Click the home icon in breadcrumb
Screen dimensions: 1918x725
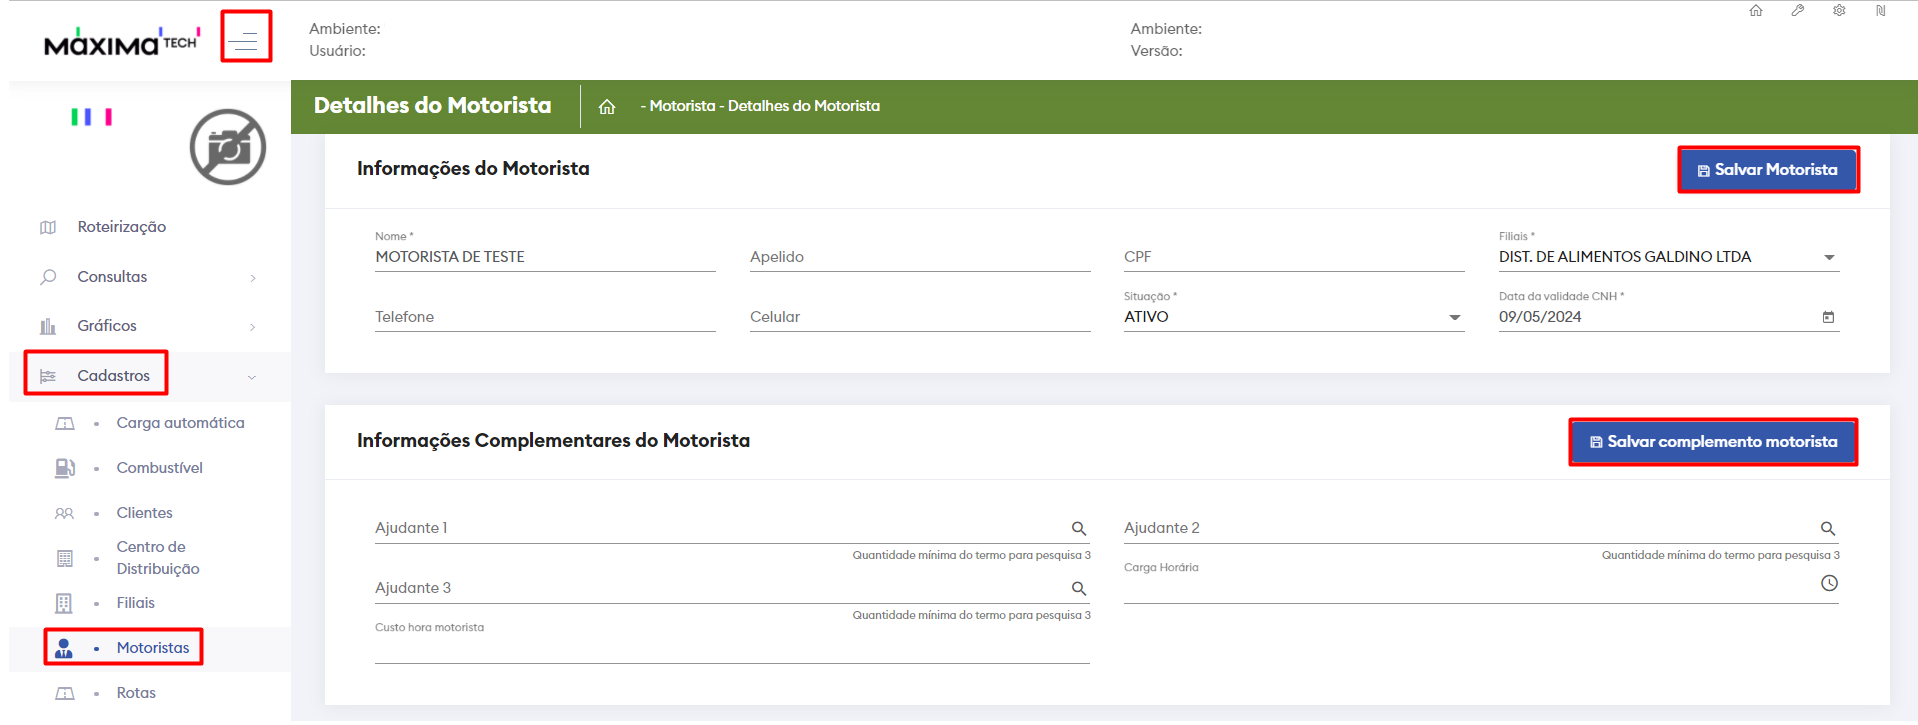click(x=607, y=107)
